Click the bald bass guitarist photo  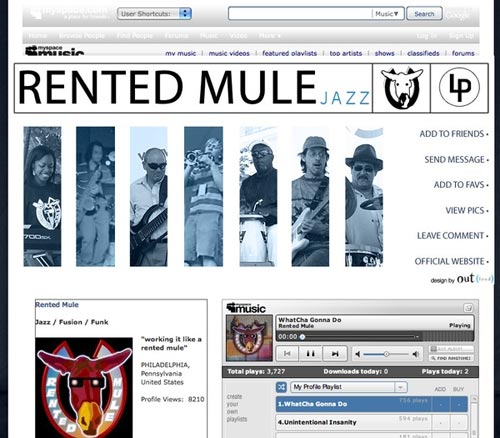(x=149, y=196)
